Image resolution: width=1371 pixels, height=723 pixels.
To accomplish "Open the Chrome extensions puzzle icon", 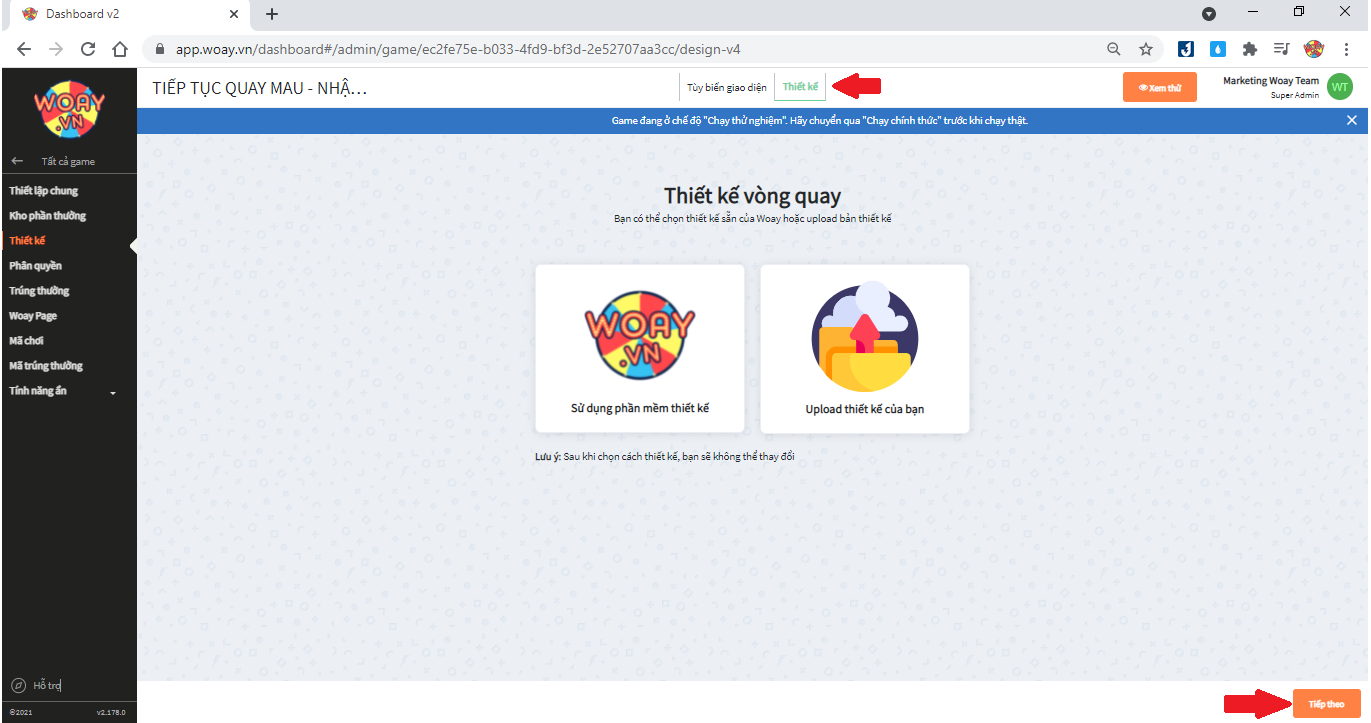I will click(x=1249, y=49).
